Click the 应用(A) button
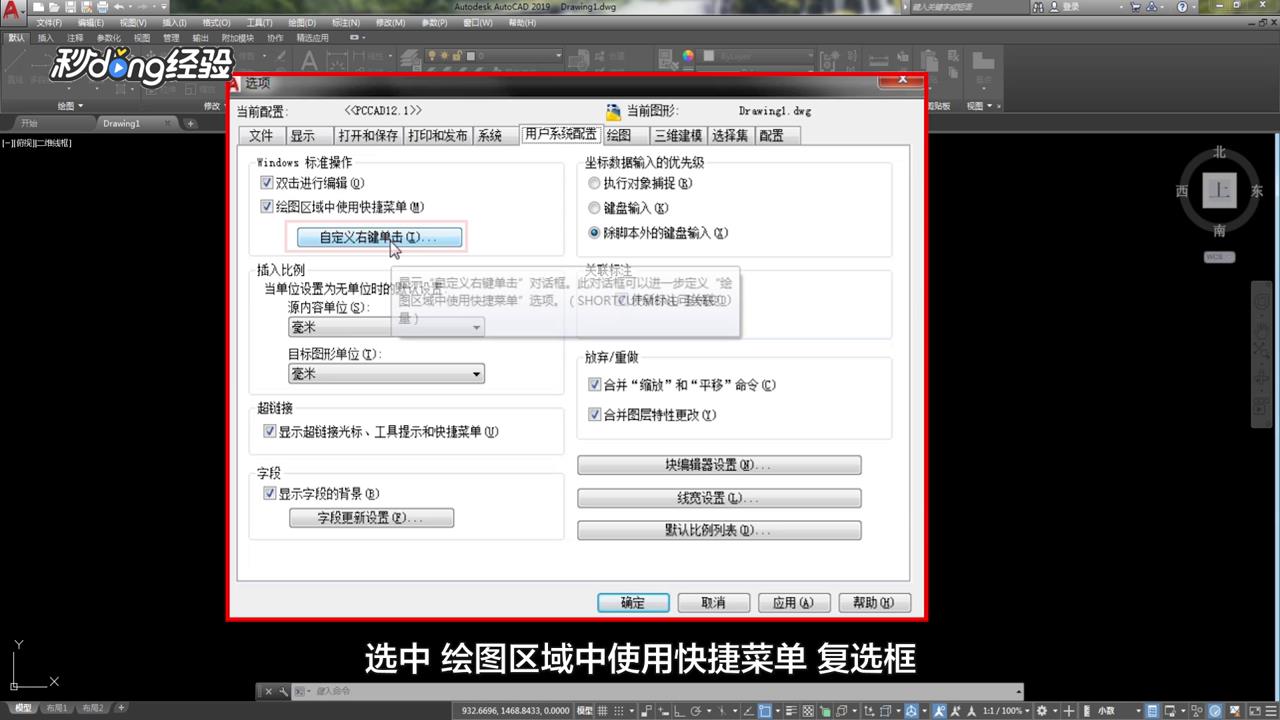This screenshot has width=1280, height=720. [793, 603]
